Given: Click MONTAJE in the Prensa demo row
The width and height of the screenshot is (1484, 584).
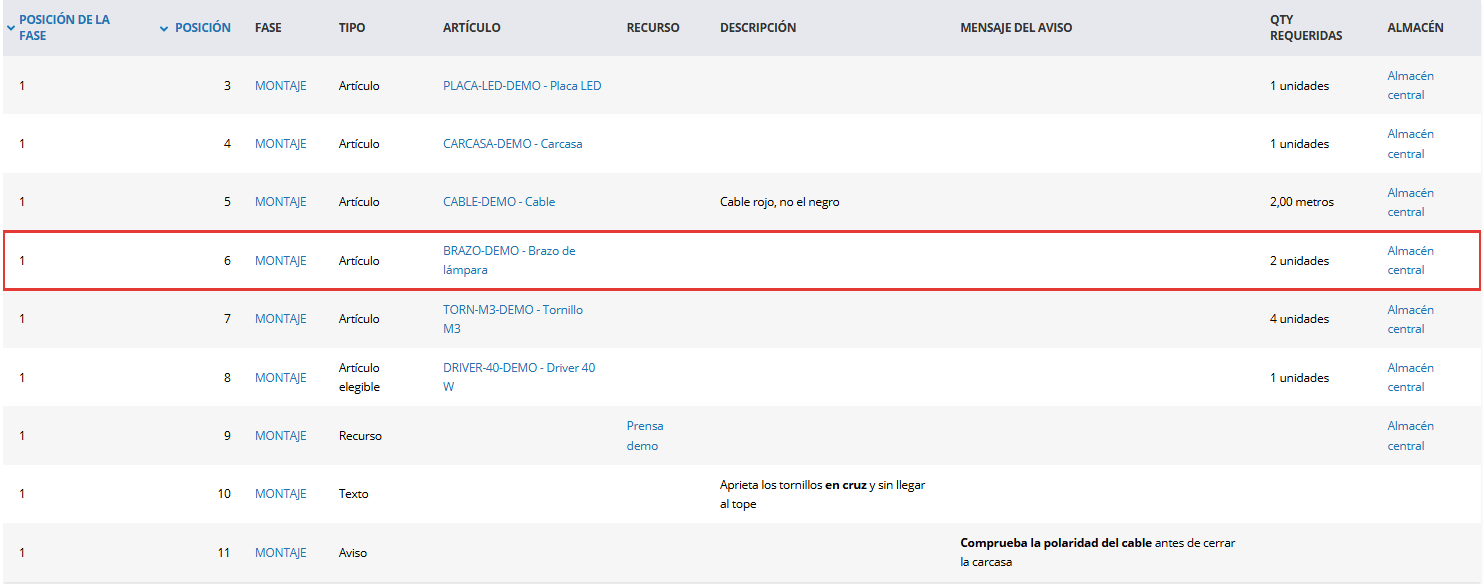Looking at the screenshot, I should tap(280, 436).
